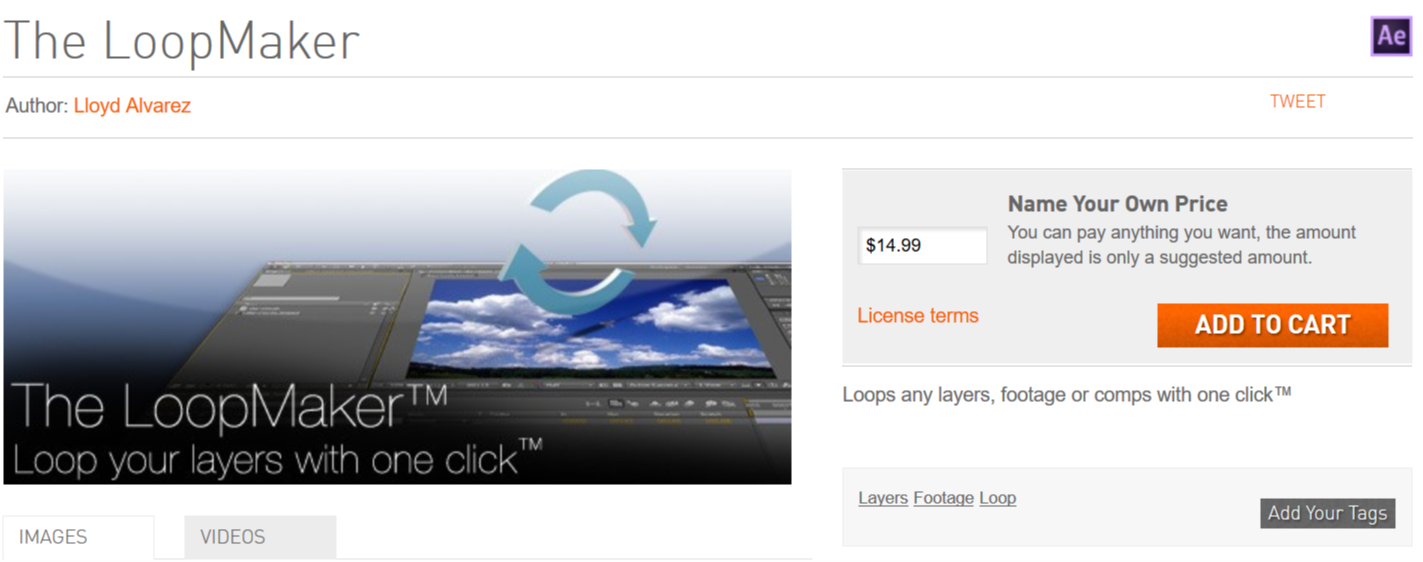The height and width of the screenshot is (562, 1423).
Task: Click the Name Your Own Price heading
Action: tap(1117, 204)
